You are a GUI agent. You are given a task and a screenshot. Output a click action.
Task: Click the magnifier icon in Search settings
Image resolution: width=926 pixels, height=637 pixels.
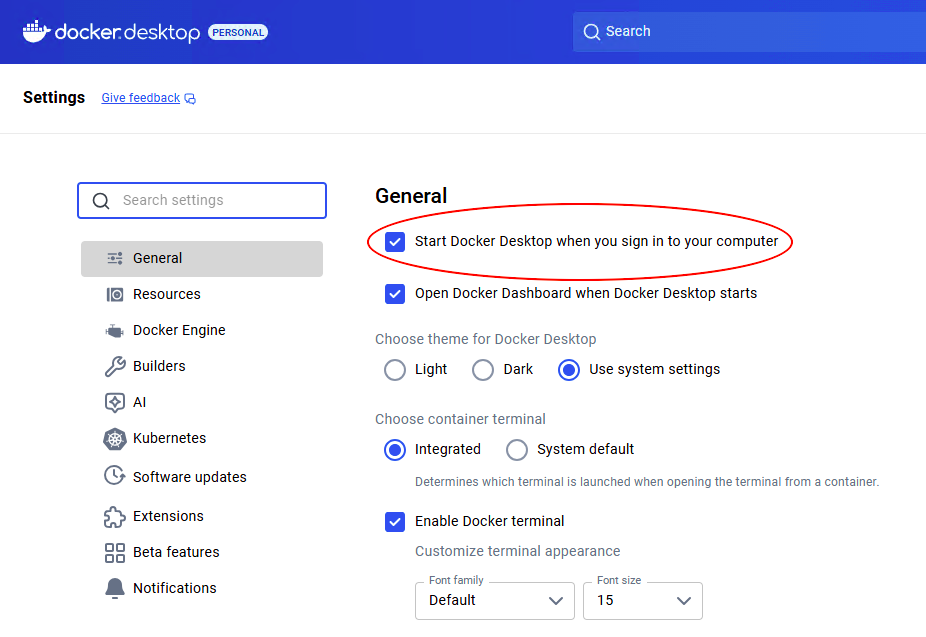(101, 201)
